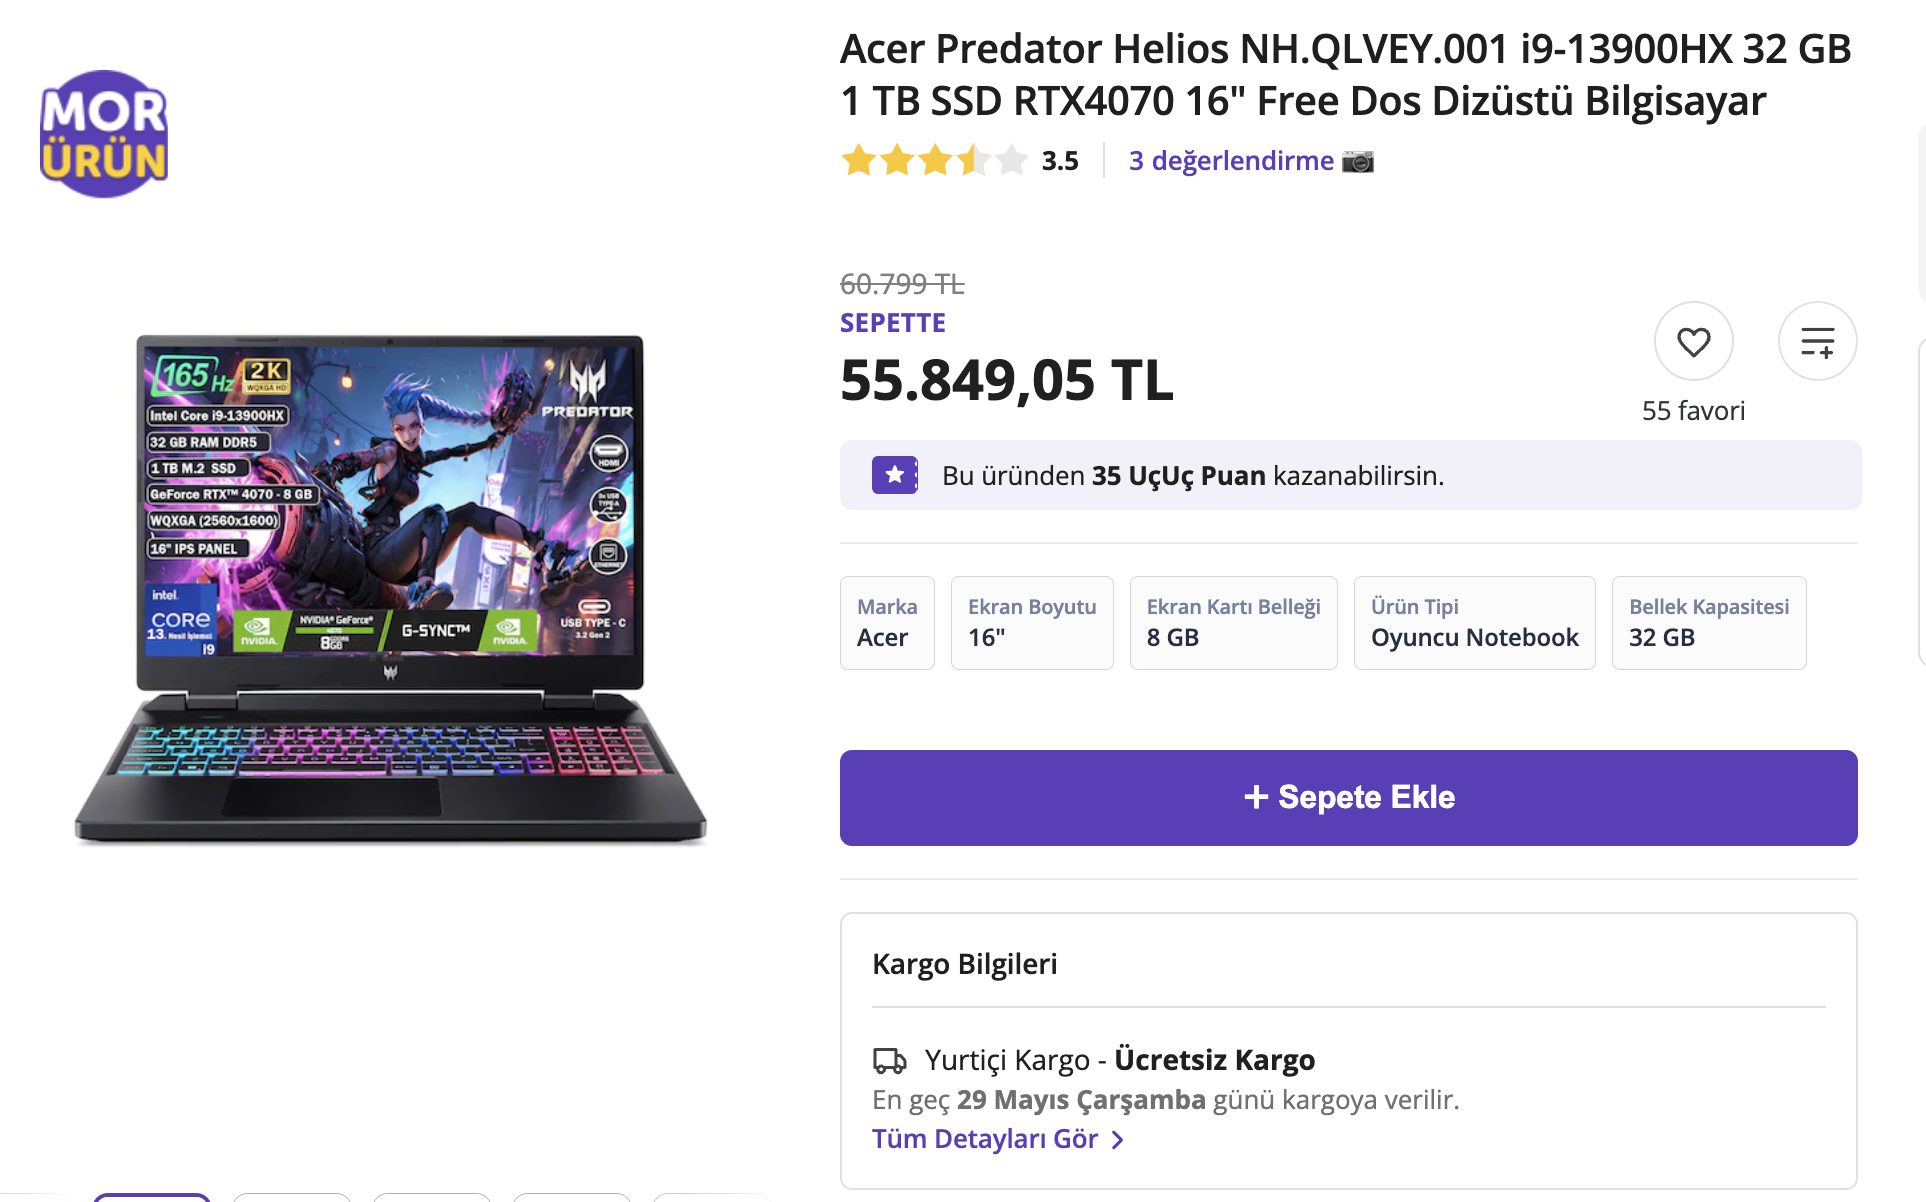Open the 3 değerlendirme reviews link

(x=1230, y=161)
